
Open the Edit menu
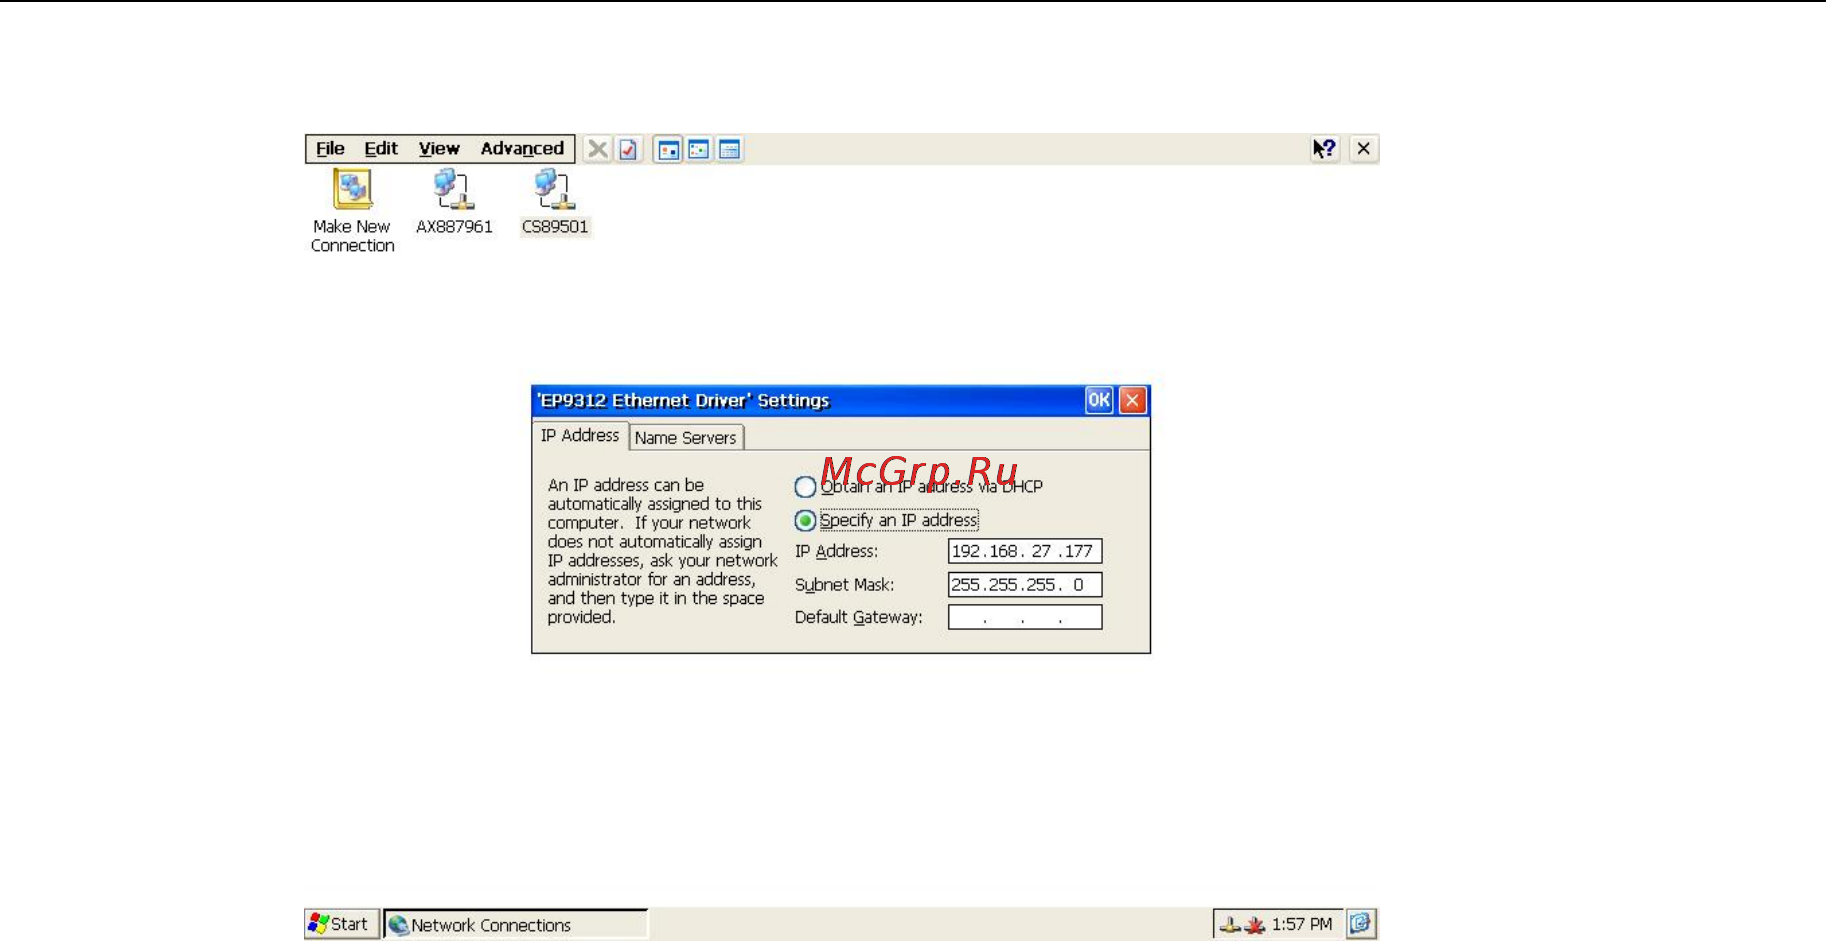(381, 149)
